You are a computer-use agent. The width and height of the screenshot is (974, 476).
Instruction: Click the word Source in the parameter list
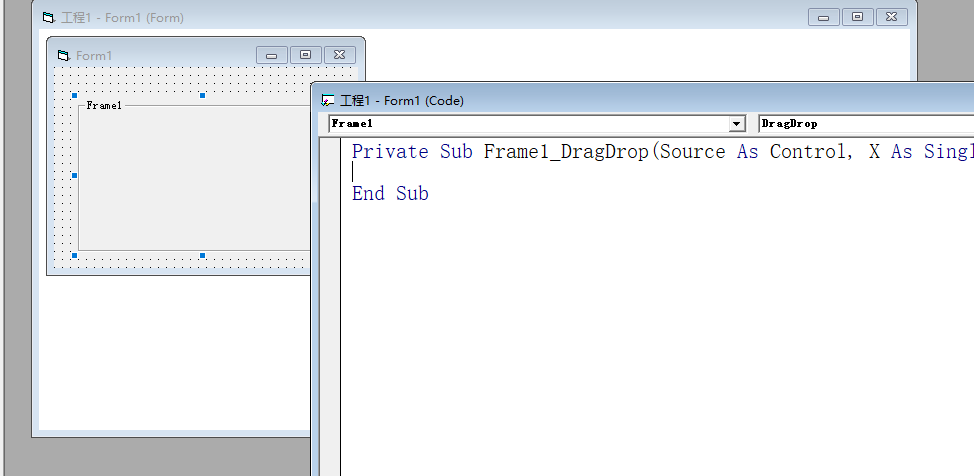[x=692, y=152]
